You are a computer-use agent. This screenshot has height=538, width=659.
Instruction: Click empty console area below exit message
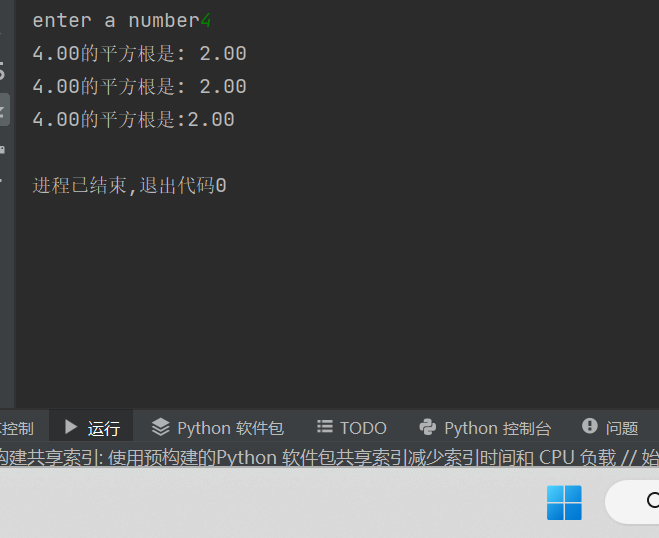click(x=330, y=300)
